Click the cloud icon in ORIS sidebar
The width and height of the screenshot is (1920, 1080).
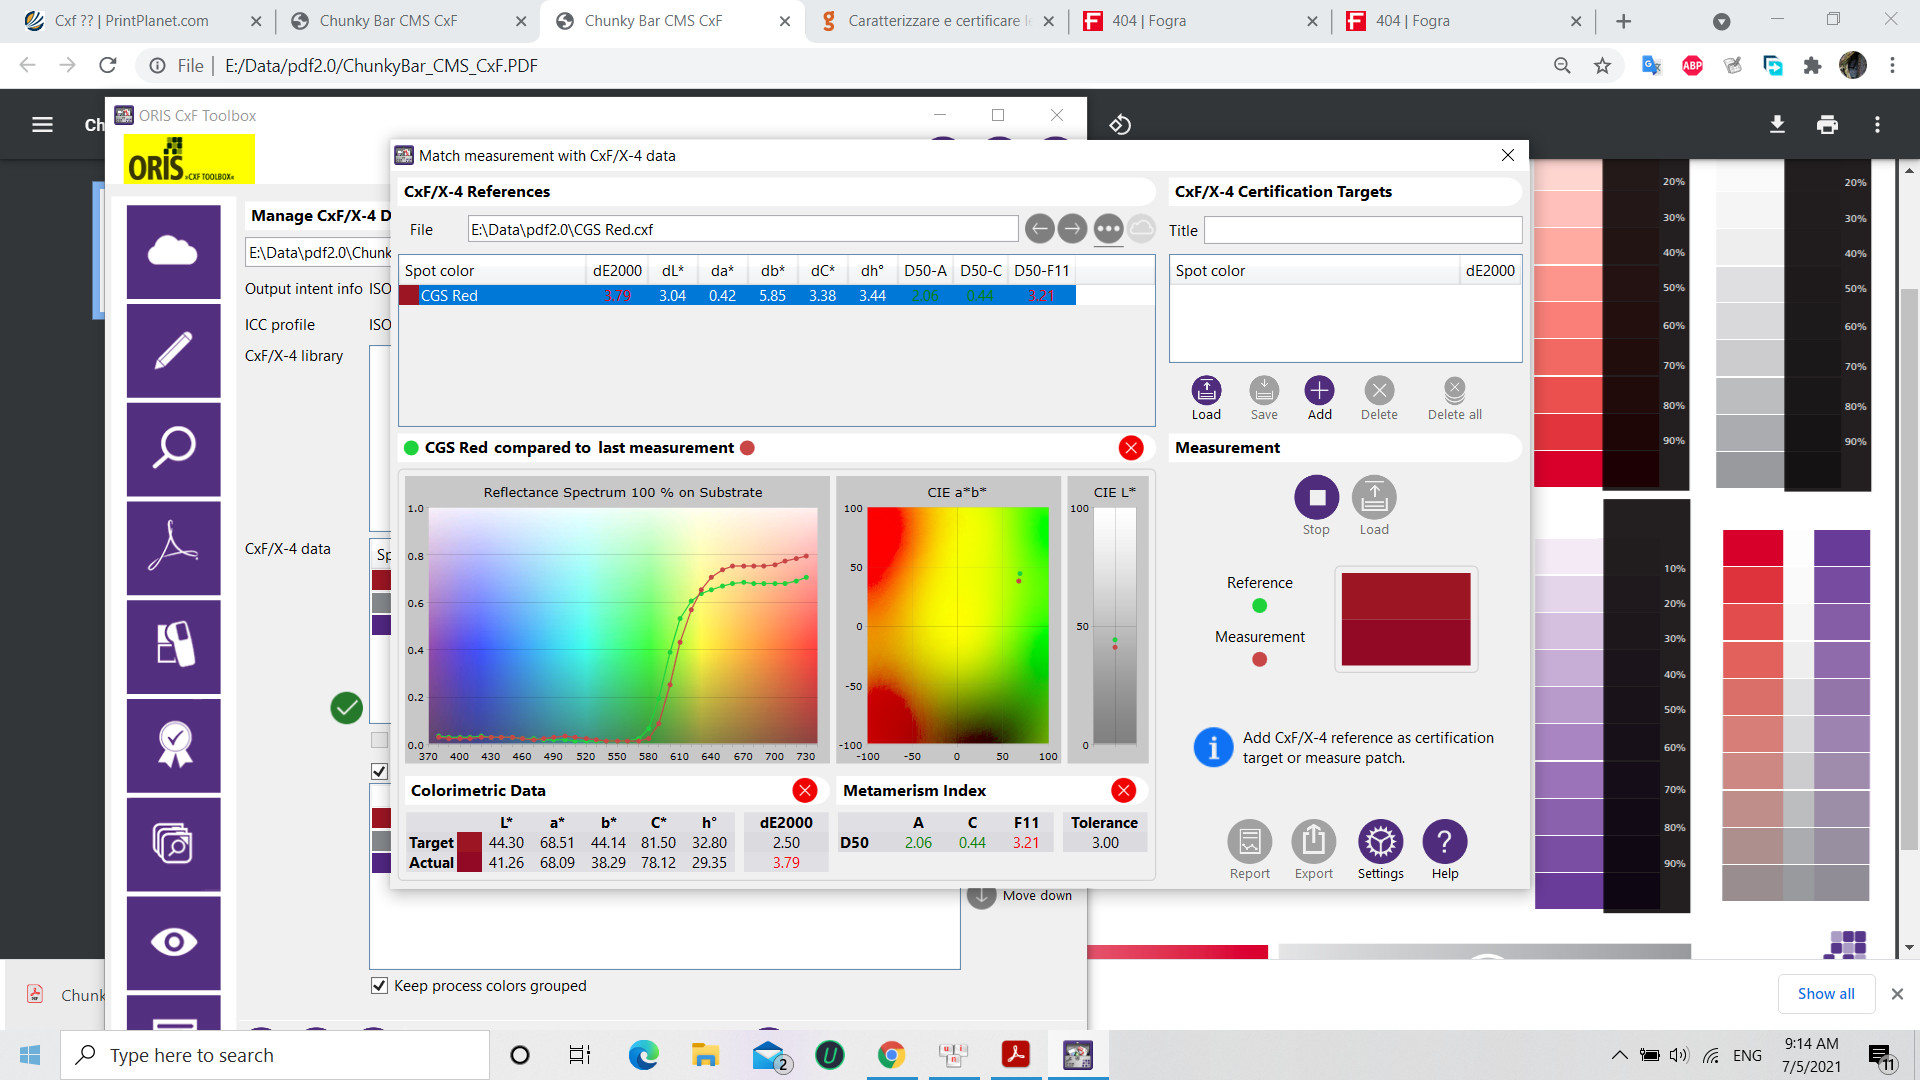coord(173,251)
